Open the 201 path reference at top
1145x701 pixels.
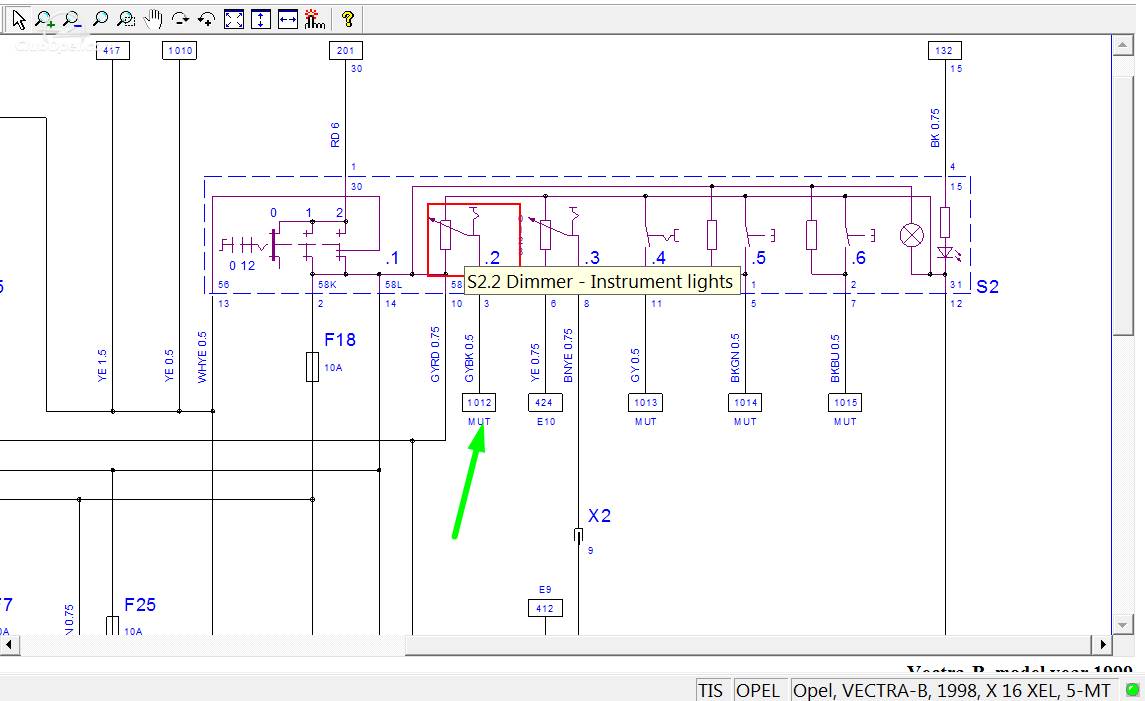[345, 50]
